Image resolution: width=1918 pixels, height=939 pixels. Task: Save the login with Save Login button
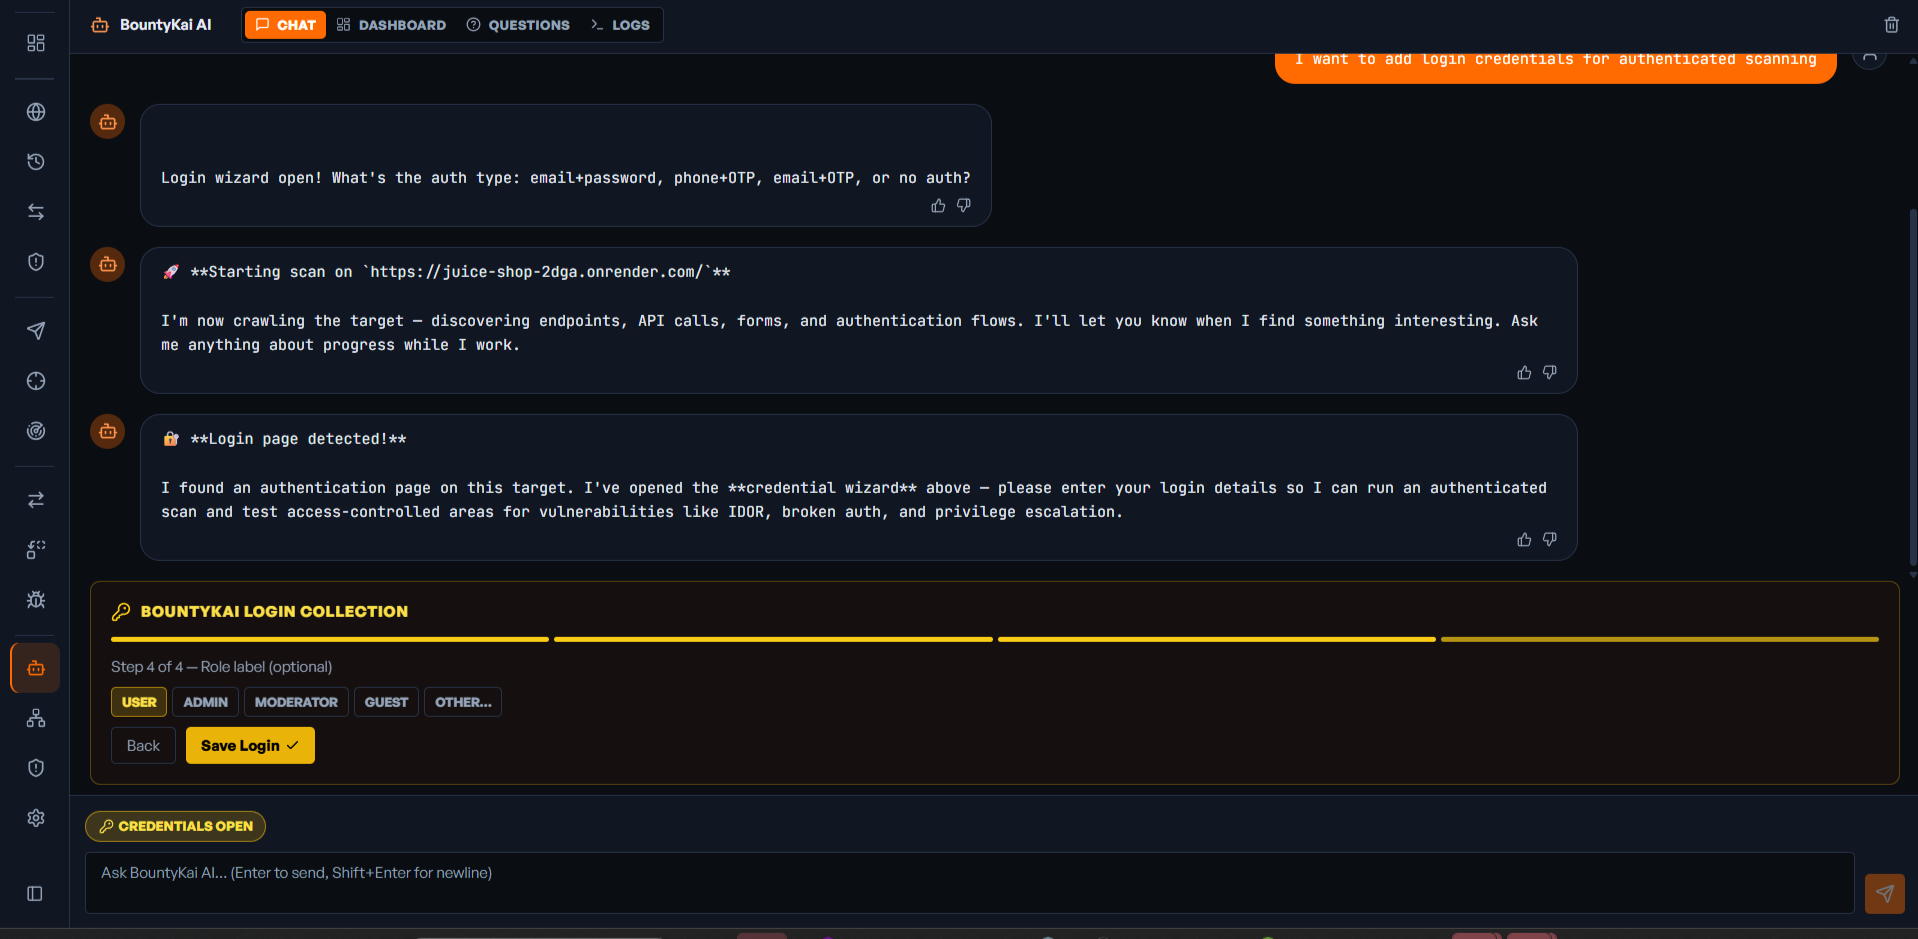pos(250,746)
